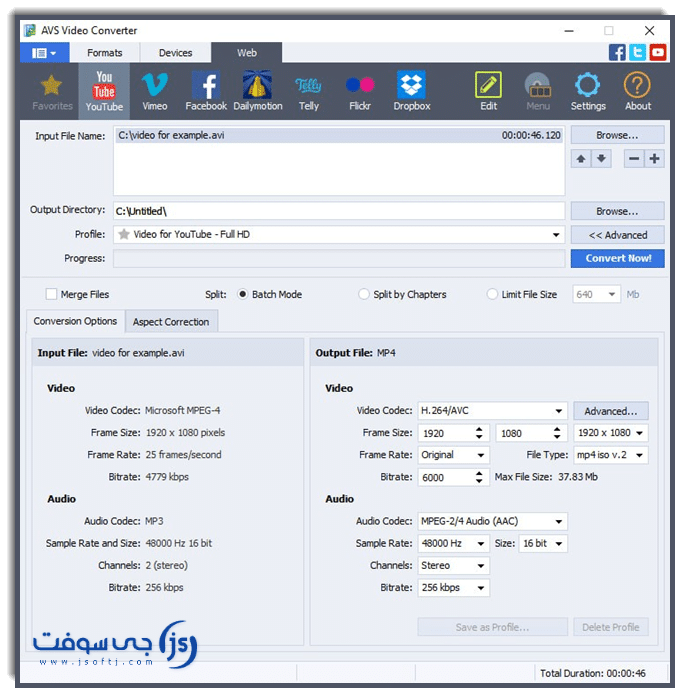The image size is (675, 688).
Task: Open the Edit video tool
Action: pos(488,92)
